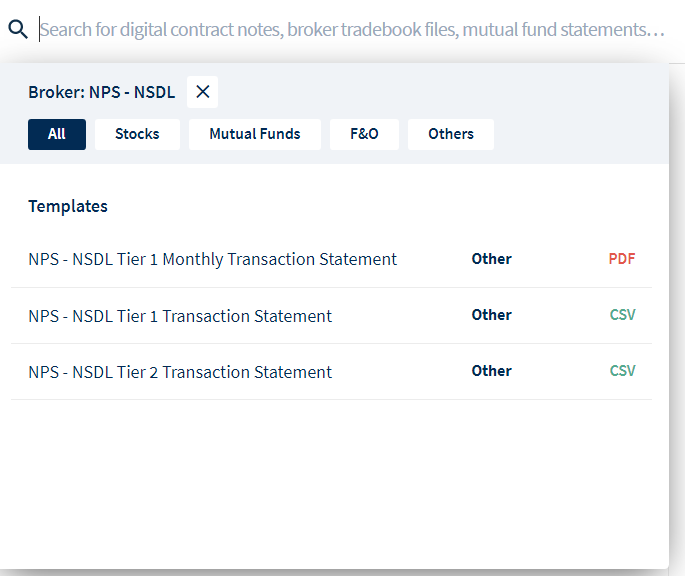The width and height of the screenshot is (685, 576).
Task: Click Other tag on Monthly Transaction row
Action: point(491,259)
